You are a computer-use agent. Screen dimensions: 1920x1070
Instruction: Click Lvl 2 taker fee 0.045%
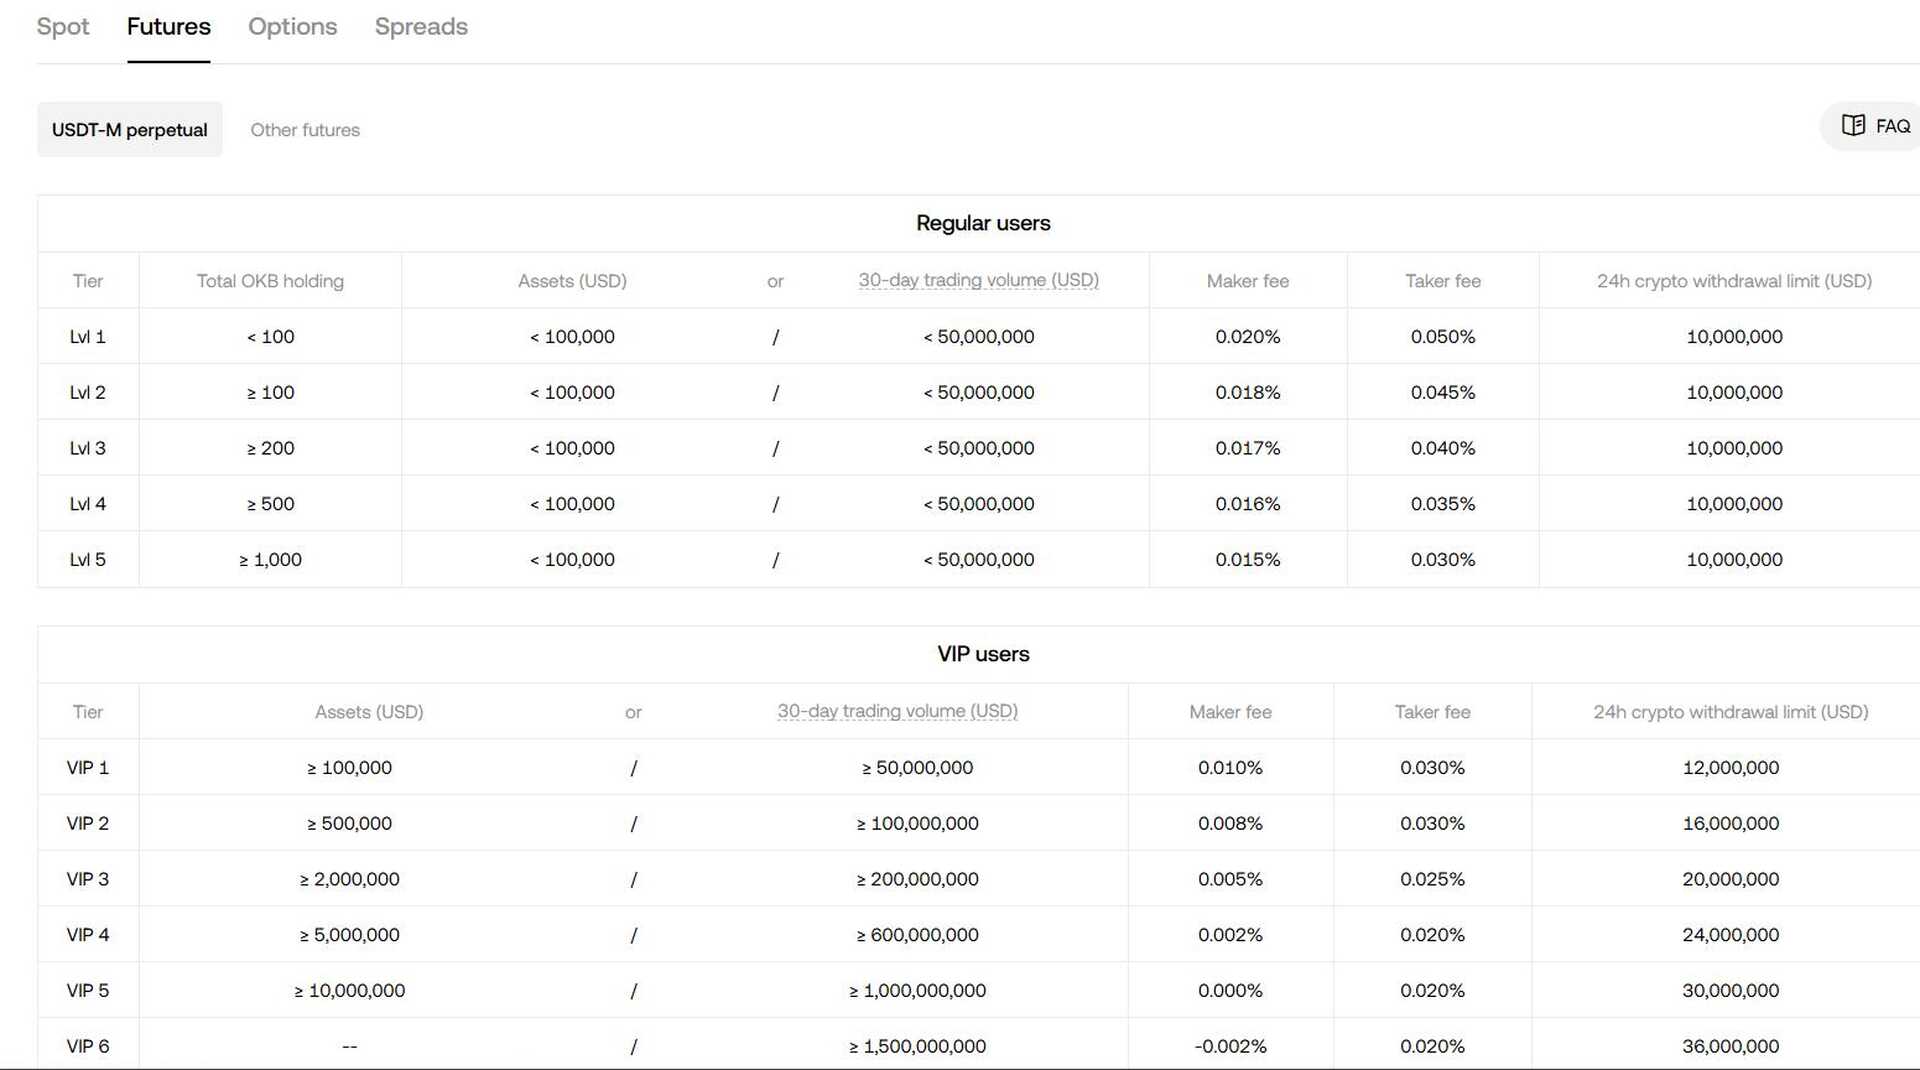pyautogui.click(x=1443, y=393)
